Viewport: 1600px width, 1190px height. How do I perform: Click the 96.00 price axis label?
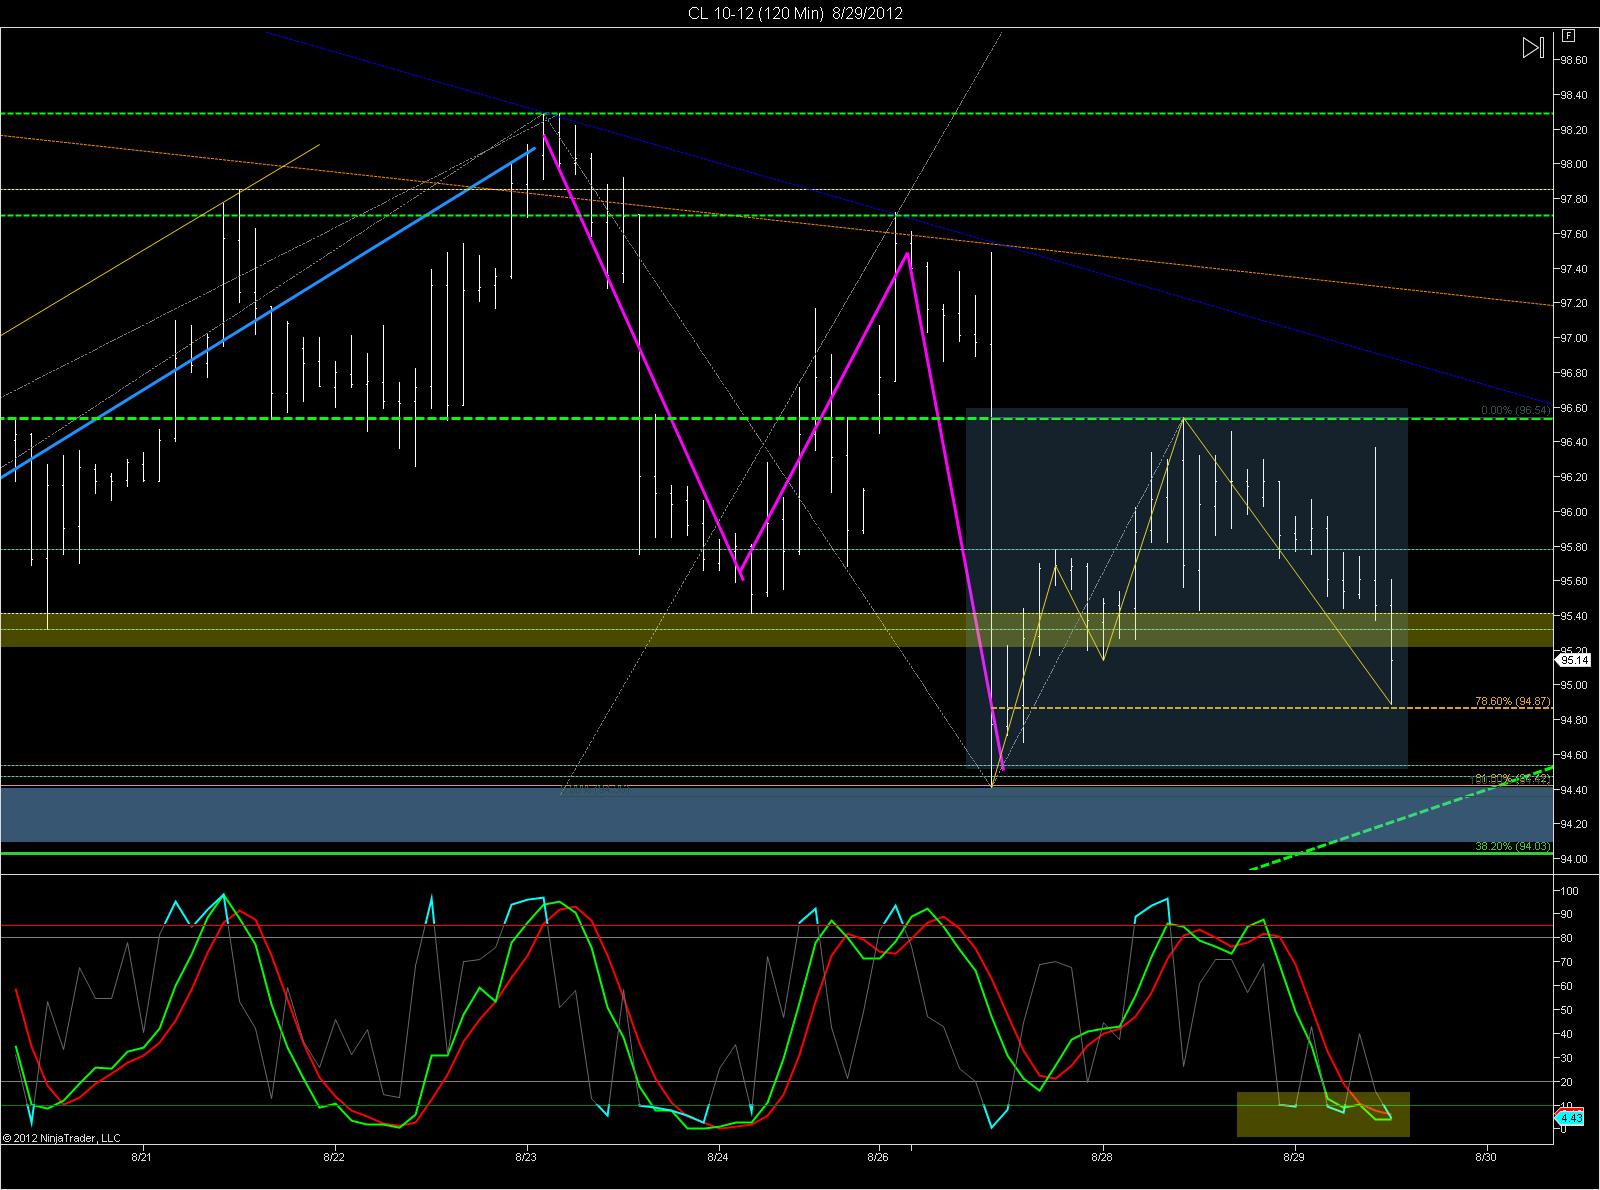[1574, 512]
